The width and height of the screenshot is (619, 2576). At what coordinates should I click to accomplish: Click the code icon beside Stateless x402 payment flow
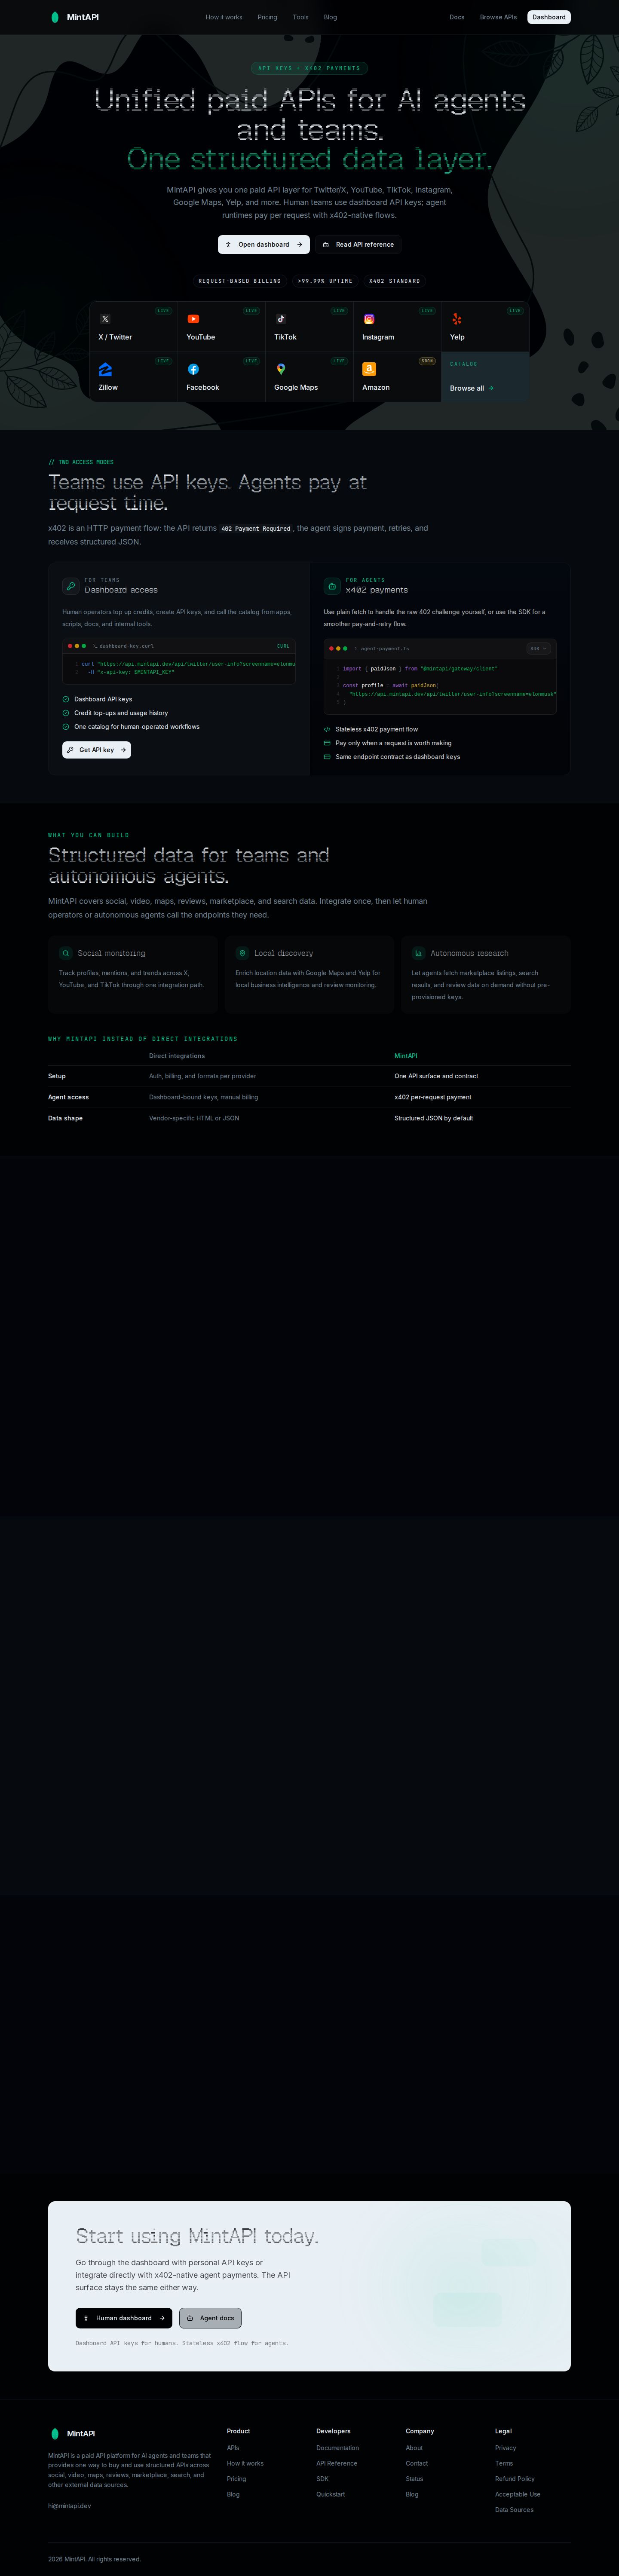coord(327,729)
